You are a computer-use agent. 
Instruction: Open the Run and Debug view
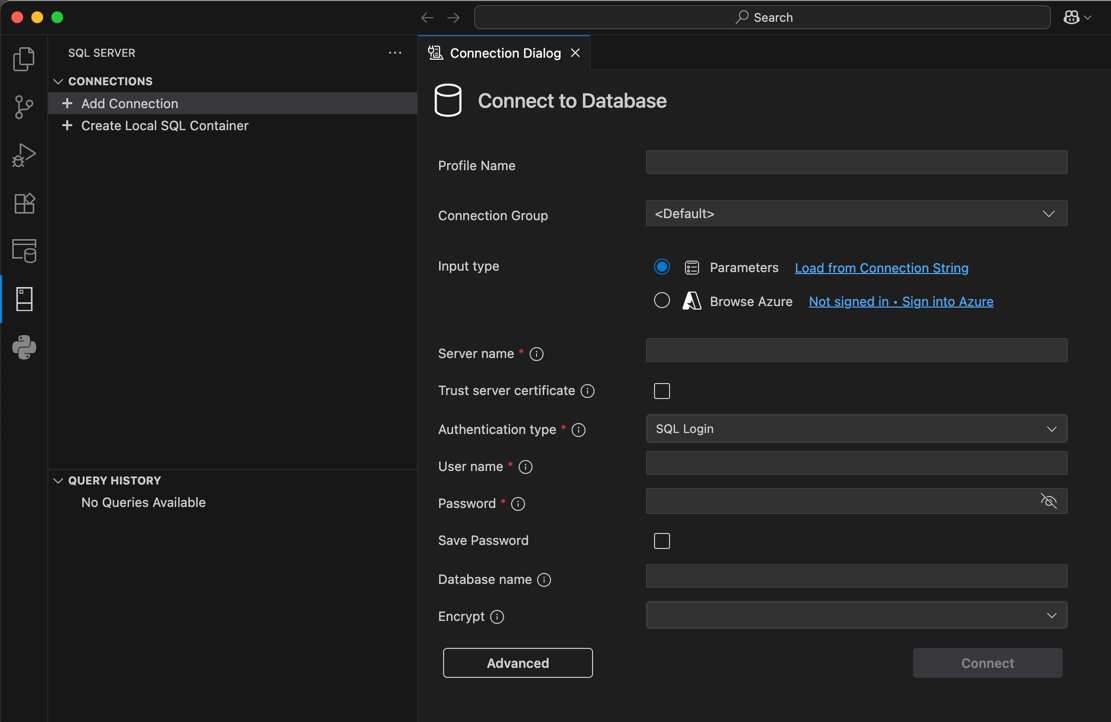23,155
